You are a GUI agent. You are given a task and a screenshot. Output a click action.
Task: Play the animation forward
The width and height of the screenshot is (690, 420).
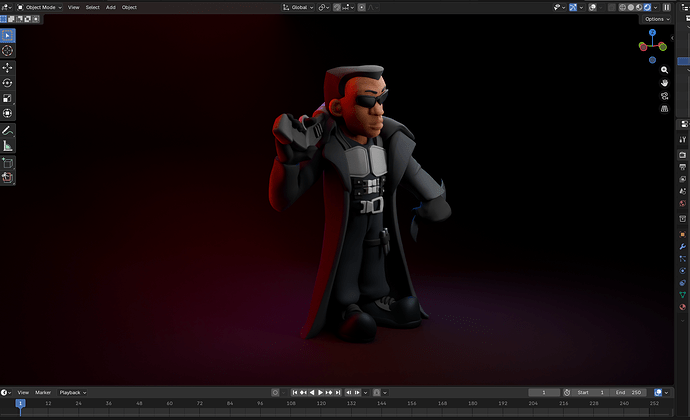pos(320,392)
